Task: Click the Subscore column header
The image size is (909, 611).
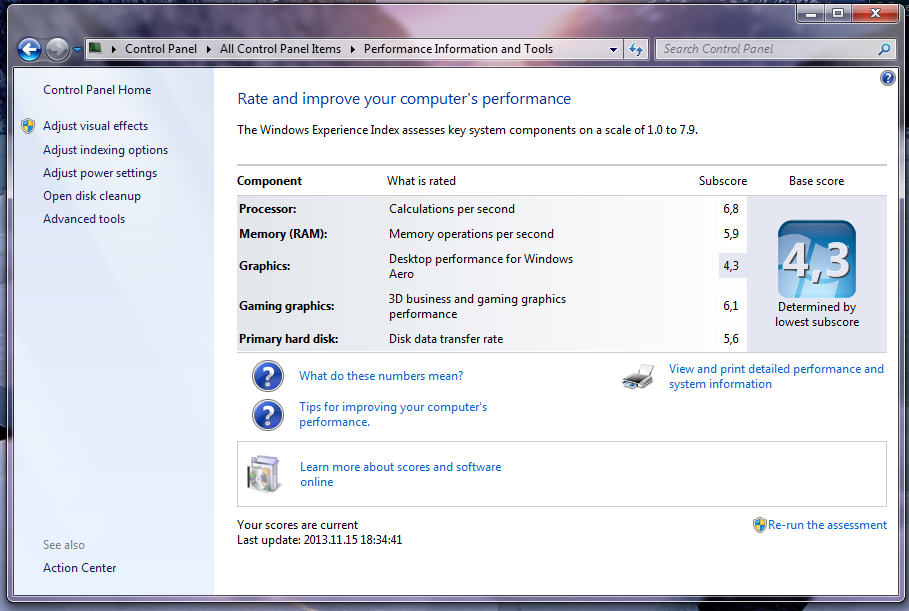Action: [x=723, y=181]
